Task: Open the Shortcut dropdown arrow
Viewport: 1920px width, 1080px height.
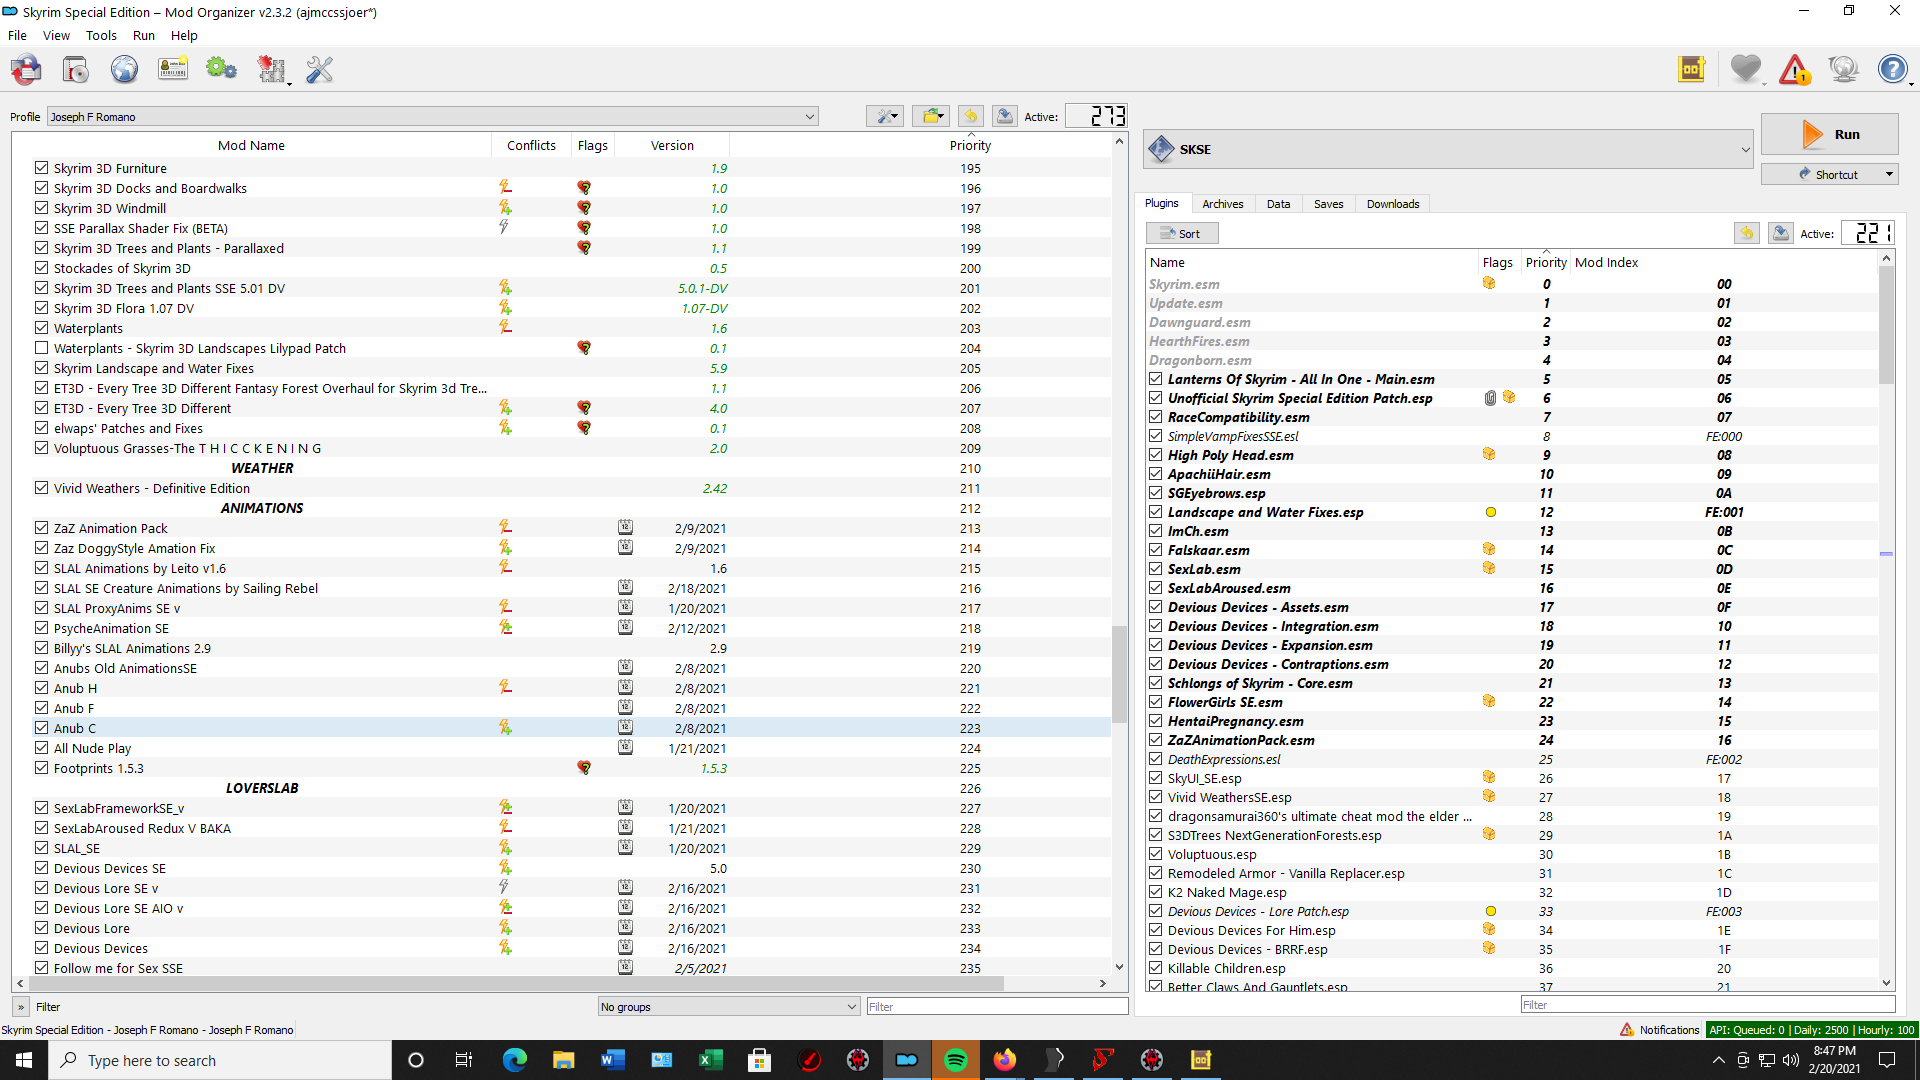Action: pos(1889,174)
